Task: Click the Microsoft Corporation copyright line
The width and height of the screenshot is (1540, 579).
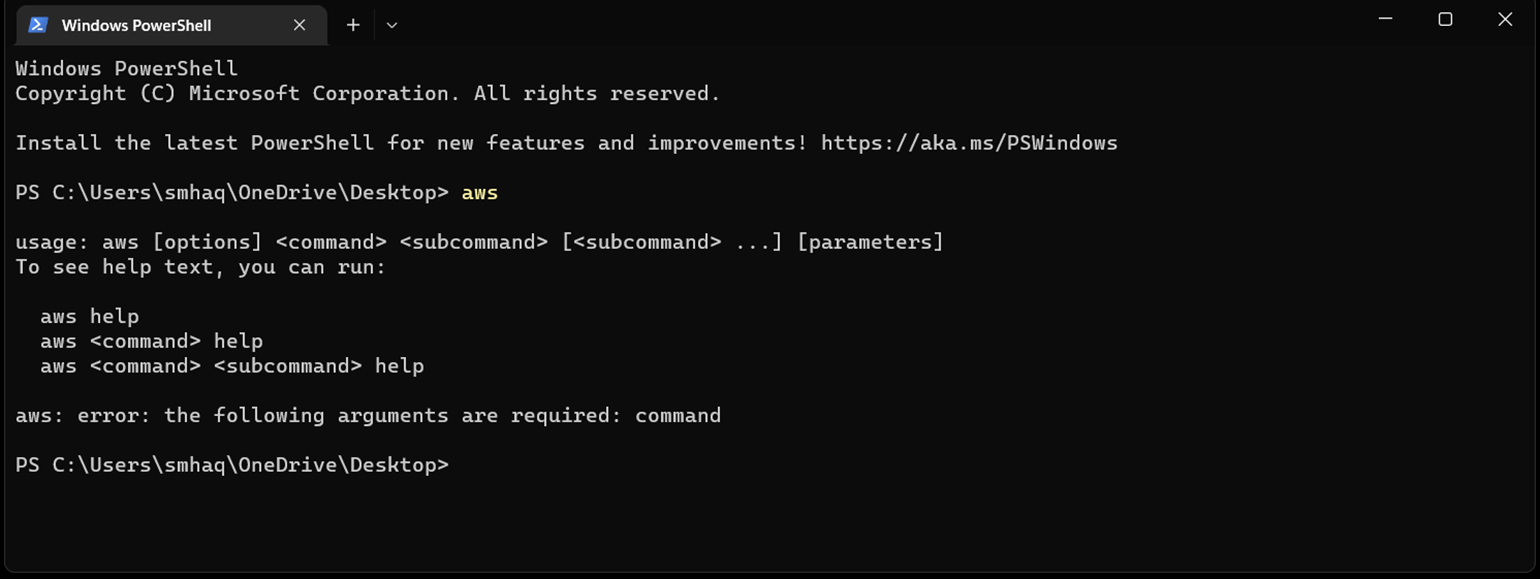Action: (x=367, y=94)
